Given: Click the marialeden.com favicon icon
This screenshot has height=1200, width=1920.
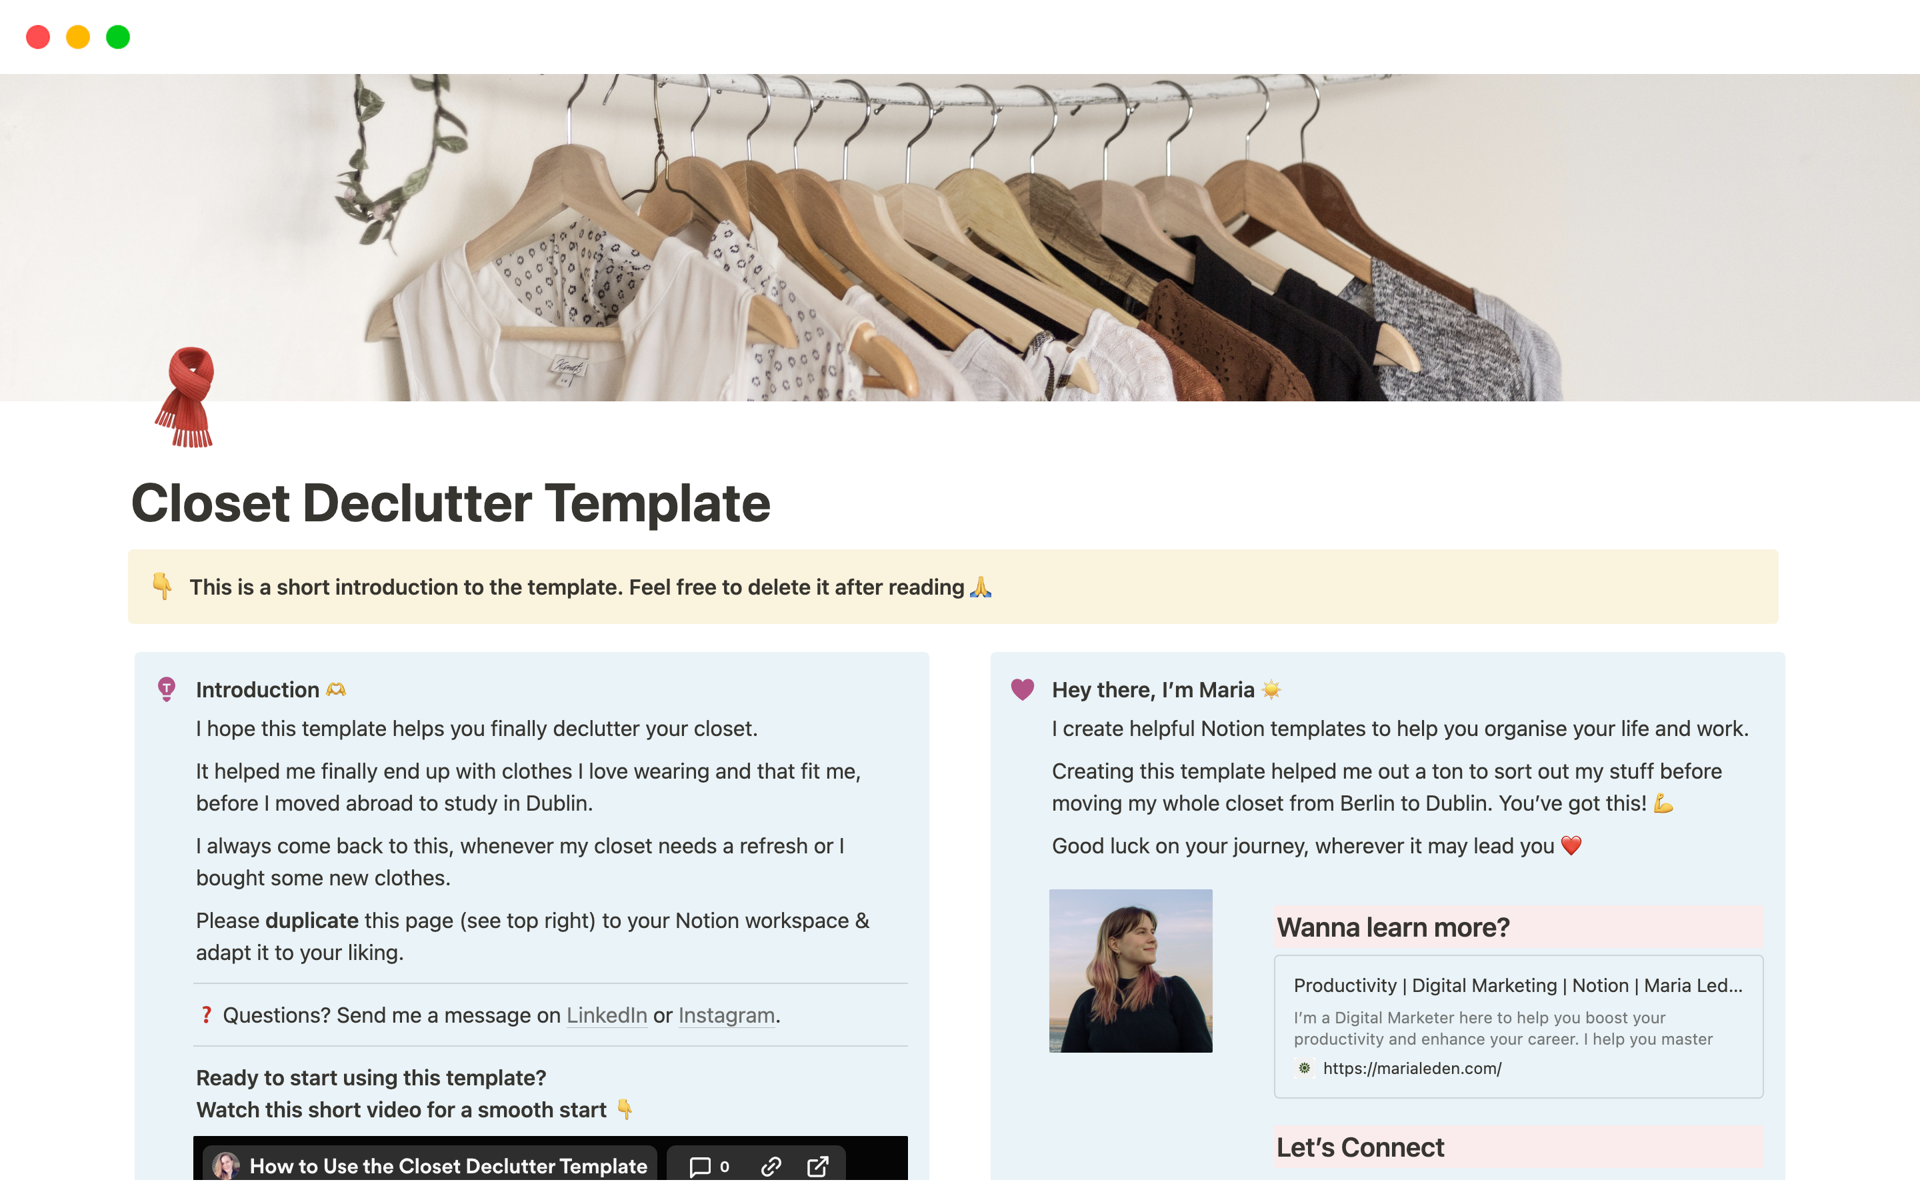Looking at the screenshot, I should [x=1304, y=1068].
